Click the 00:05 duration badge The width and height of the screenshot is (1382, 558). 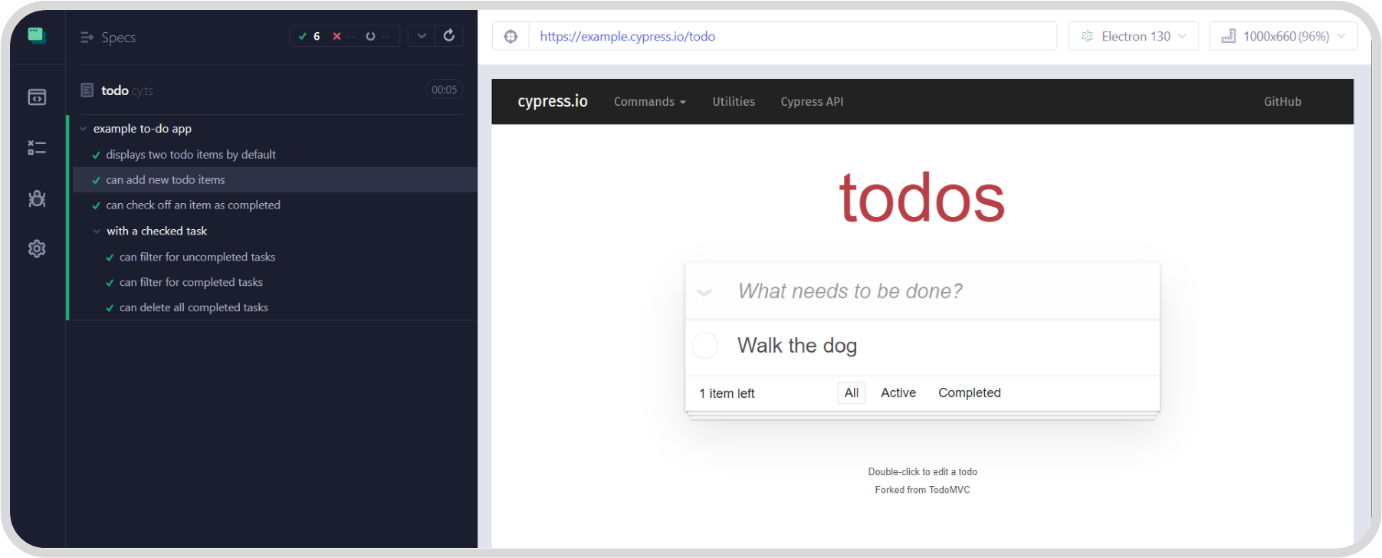[444, 90]
